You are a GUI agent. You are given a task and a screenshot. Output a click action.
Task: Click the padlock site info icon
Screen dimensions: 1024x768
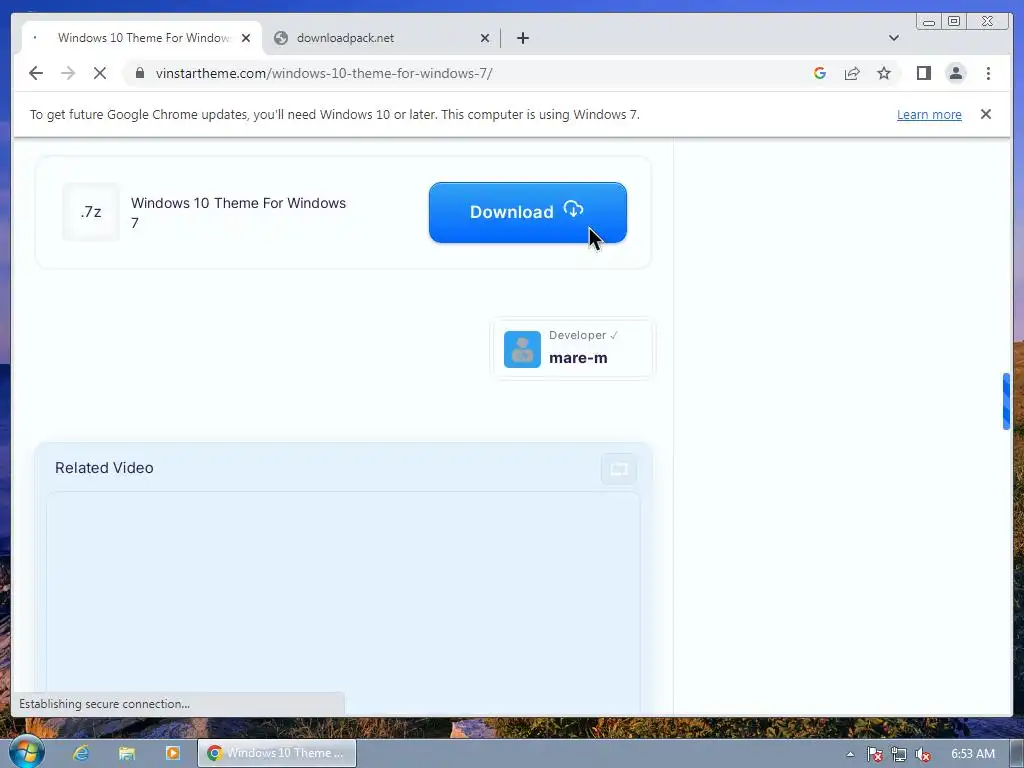tap(139, 73)
